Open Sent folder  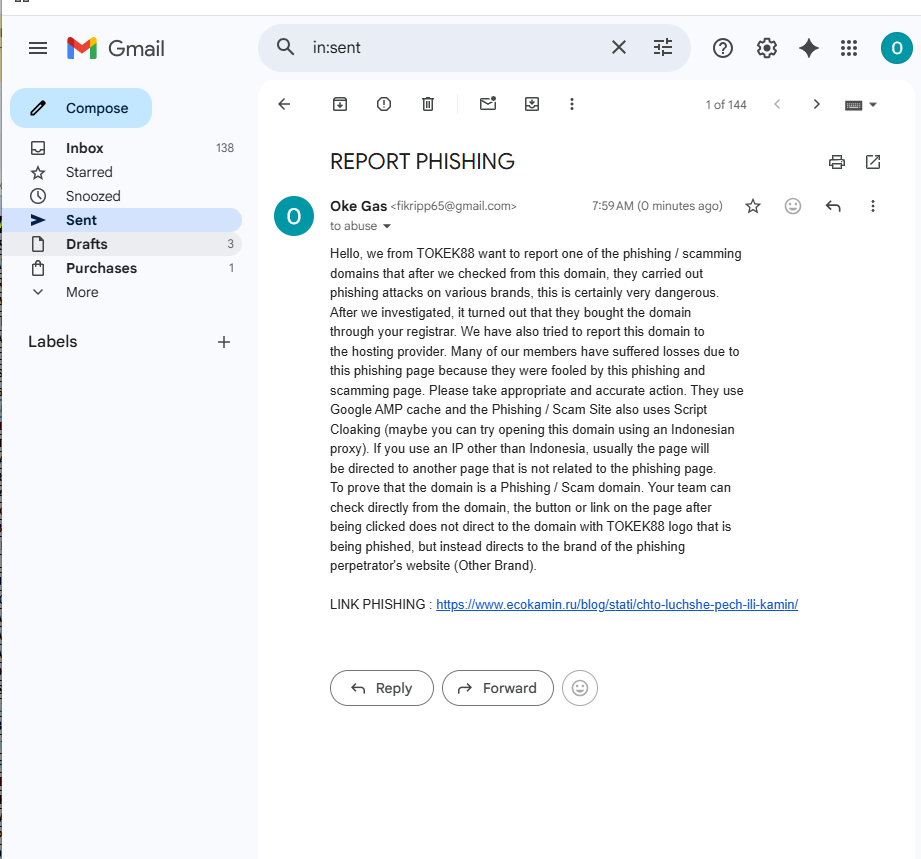[x=122, y=220]
